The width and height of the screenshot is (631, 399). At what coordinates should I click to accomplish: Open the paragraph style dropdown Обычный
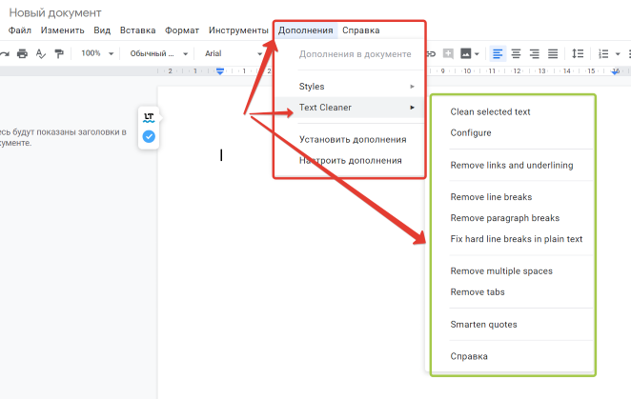tap(159, 53)
